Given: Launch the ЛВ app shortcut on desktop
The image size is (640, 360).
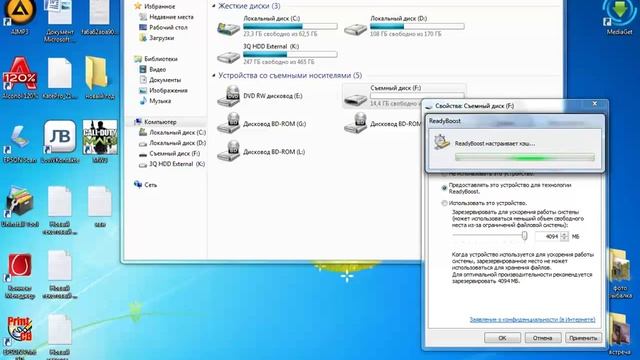Looking at the screenshot, I should [x=60, y=142].
